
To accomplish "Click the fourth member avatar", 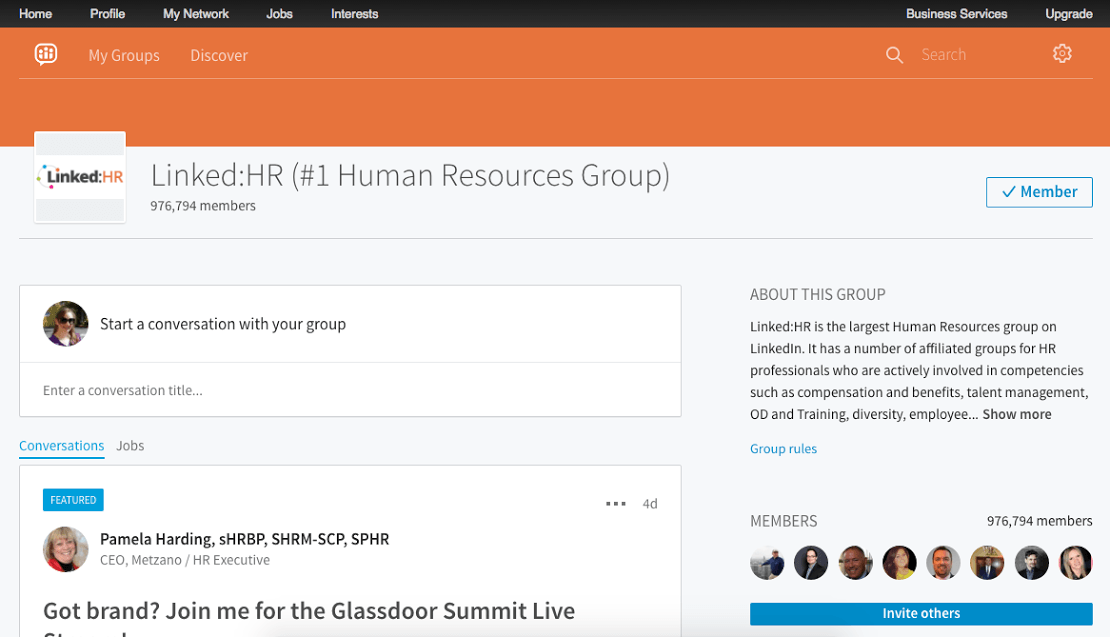I will (x=899, y=563).
